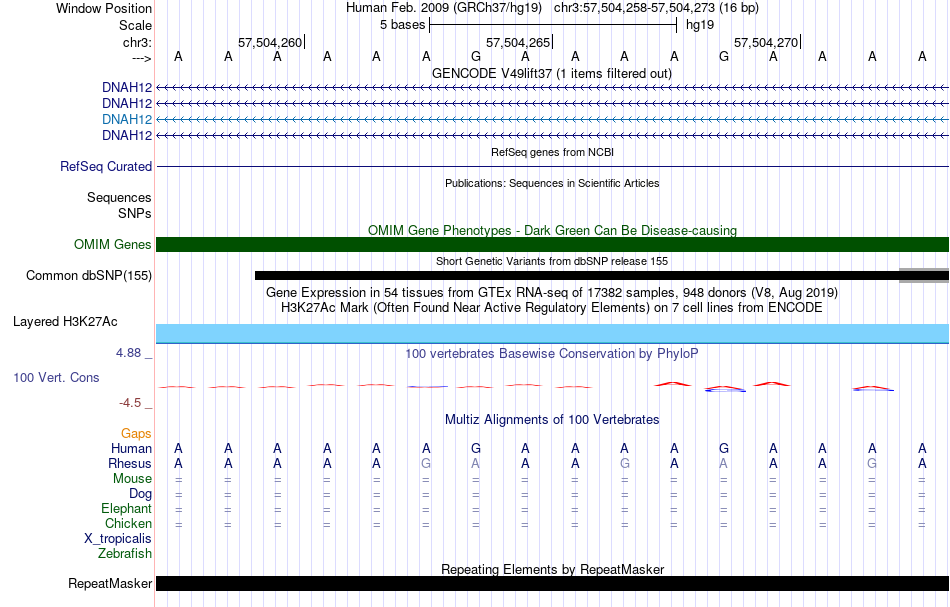Image resolution: width=950 pixels, height=607 pixels.
Task: Click the Dog species label
Action: click(141, 494)
